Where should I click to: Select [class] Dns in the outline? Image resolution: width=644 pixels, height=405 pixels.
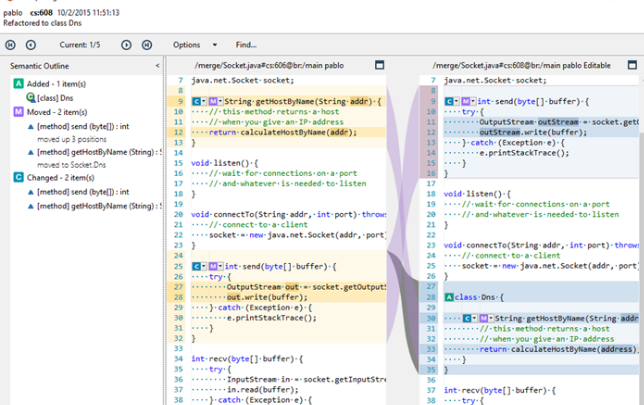[55, 98]
